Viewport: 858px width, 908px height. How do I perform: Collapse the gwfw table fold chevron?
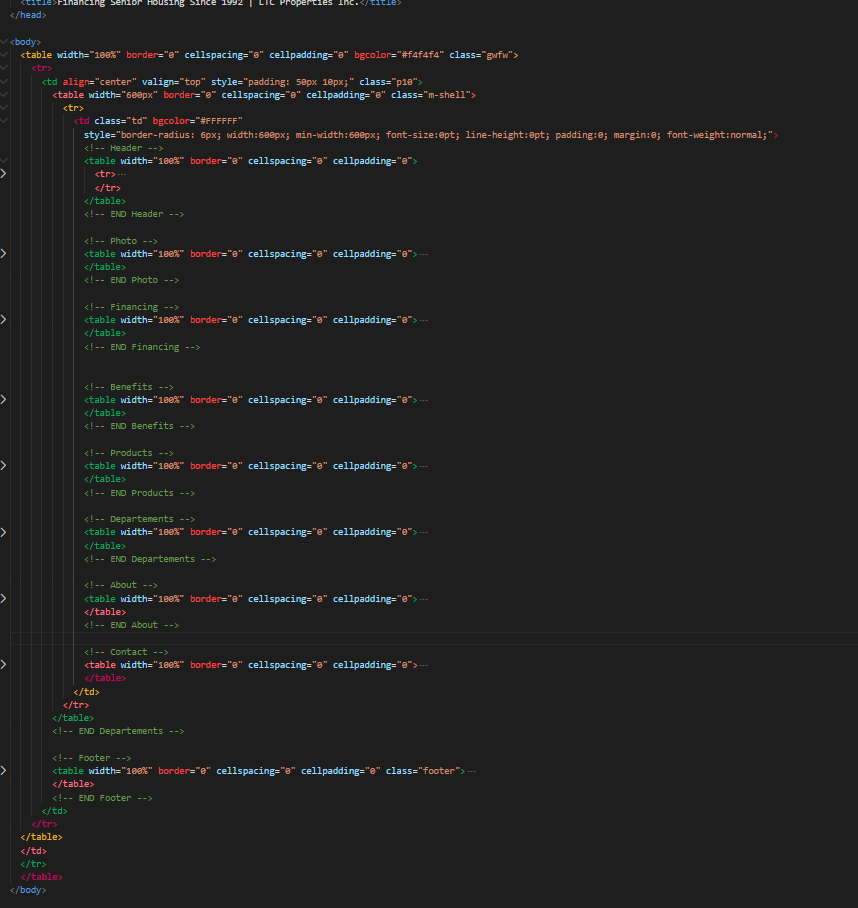(x=4, y=55)
